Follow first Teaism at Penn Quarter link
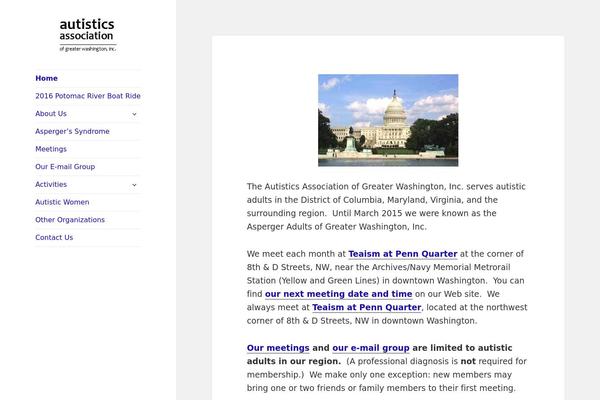 coord(403,254)
